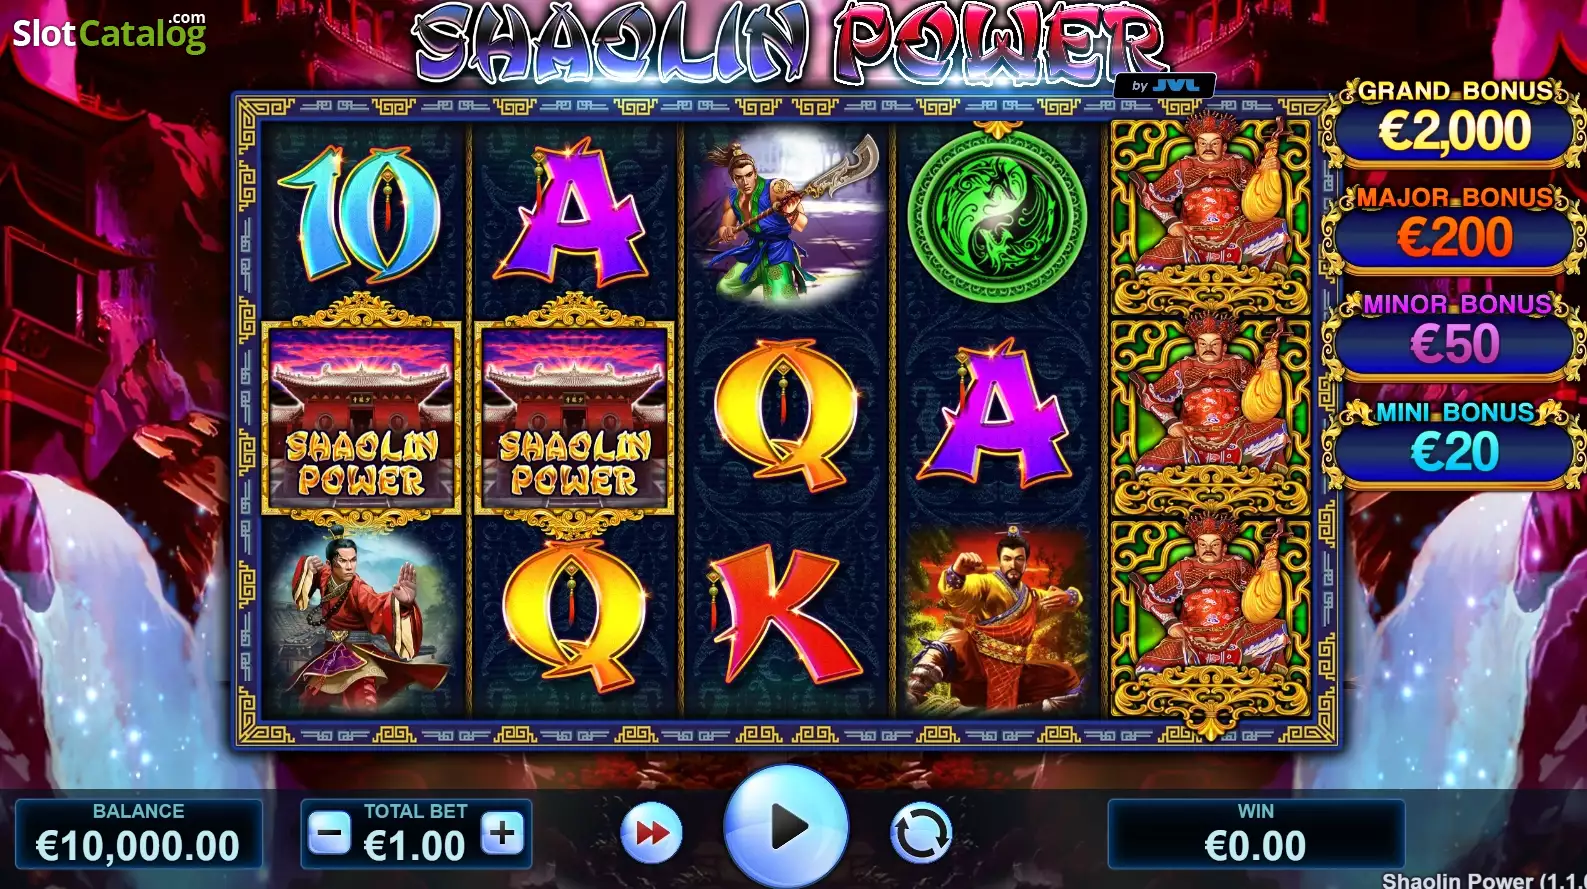Increase total bet with plus button
The height and width of the screenshot is (889, 1587).
tap(502, 833)
